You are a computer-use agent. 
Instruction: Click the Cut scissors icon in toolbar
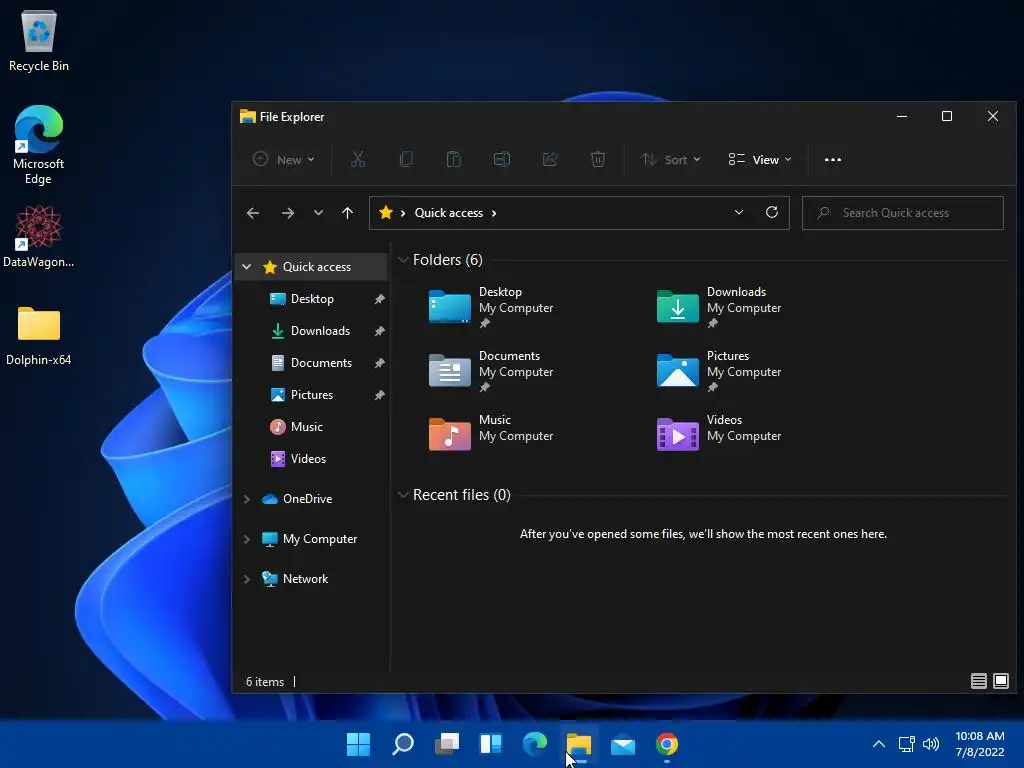point(358,159)
